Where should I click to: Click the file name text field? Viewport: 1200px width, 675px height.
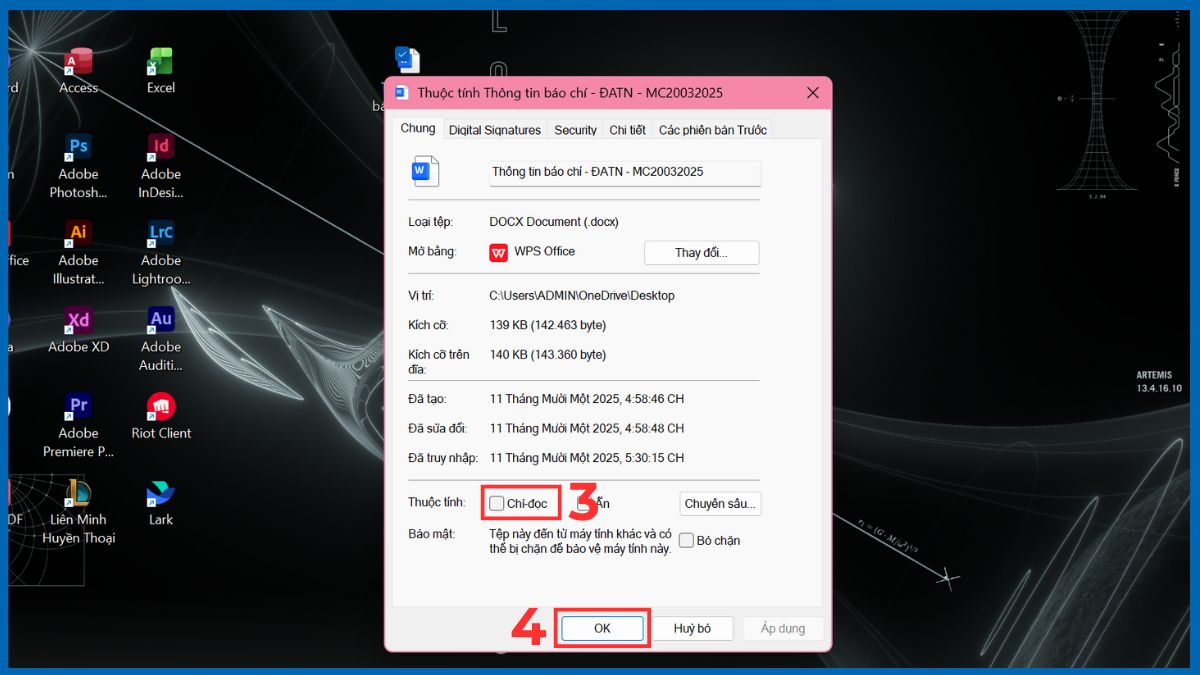pyautogui.click(x=625, y=172)
